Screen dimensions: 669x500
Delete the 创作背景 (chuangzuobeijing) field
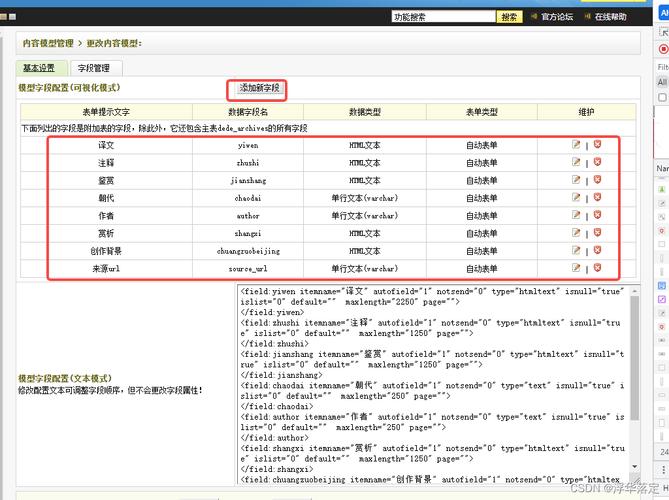pos(597,250)
